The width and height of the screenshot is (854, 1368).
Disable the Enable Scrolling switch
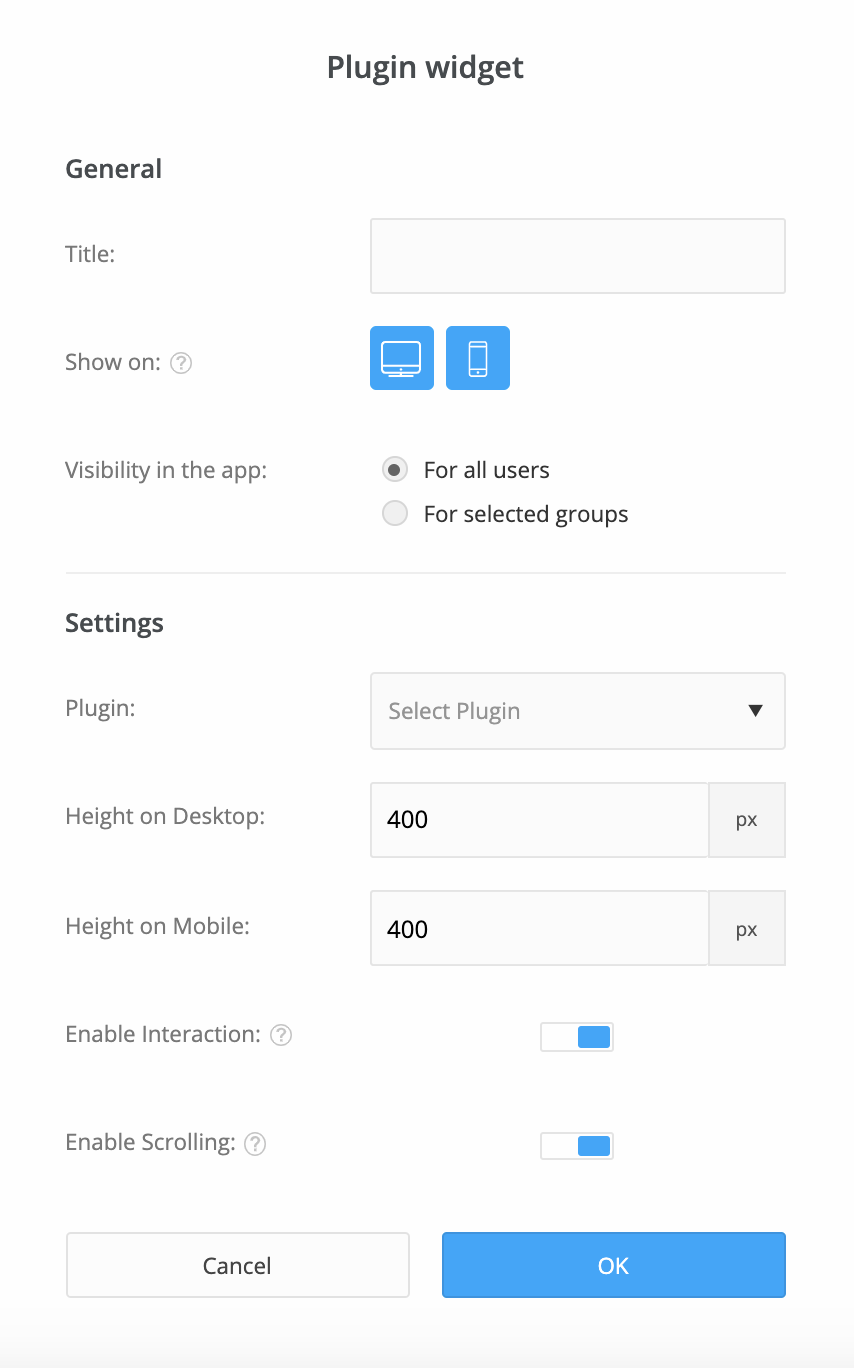click(576, 1145)
